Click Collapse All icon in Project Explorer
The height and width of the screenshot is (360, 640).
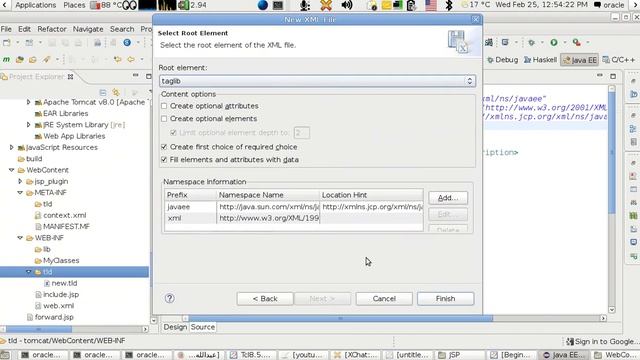point(103,92)
